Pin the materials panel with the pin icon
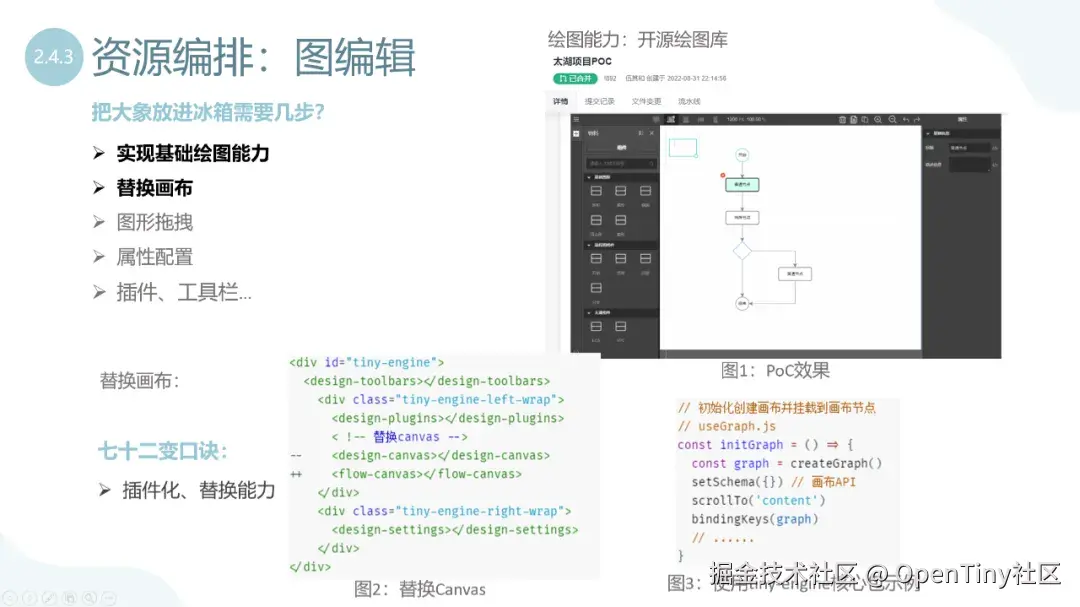Image resolution: width=1080 pixels, height=607 pixels. tap(641, 133)
